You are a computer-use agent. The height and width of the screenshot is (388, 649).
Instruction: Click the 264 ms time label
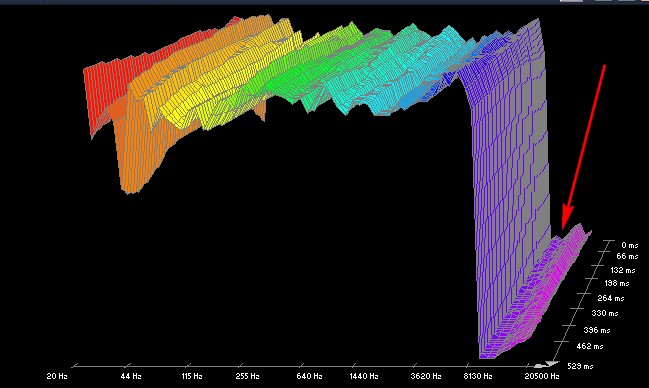[611, 298]
